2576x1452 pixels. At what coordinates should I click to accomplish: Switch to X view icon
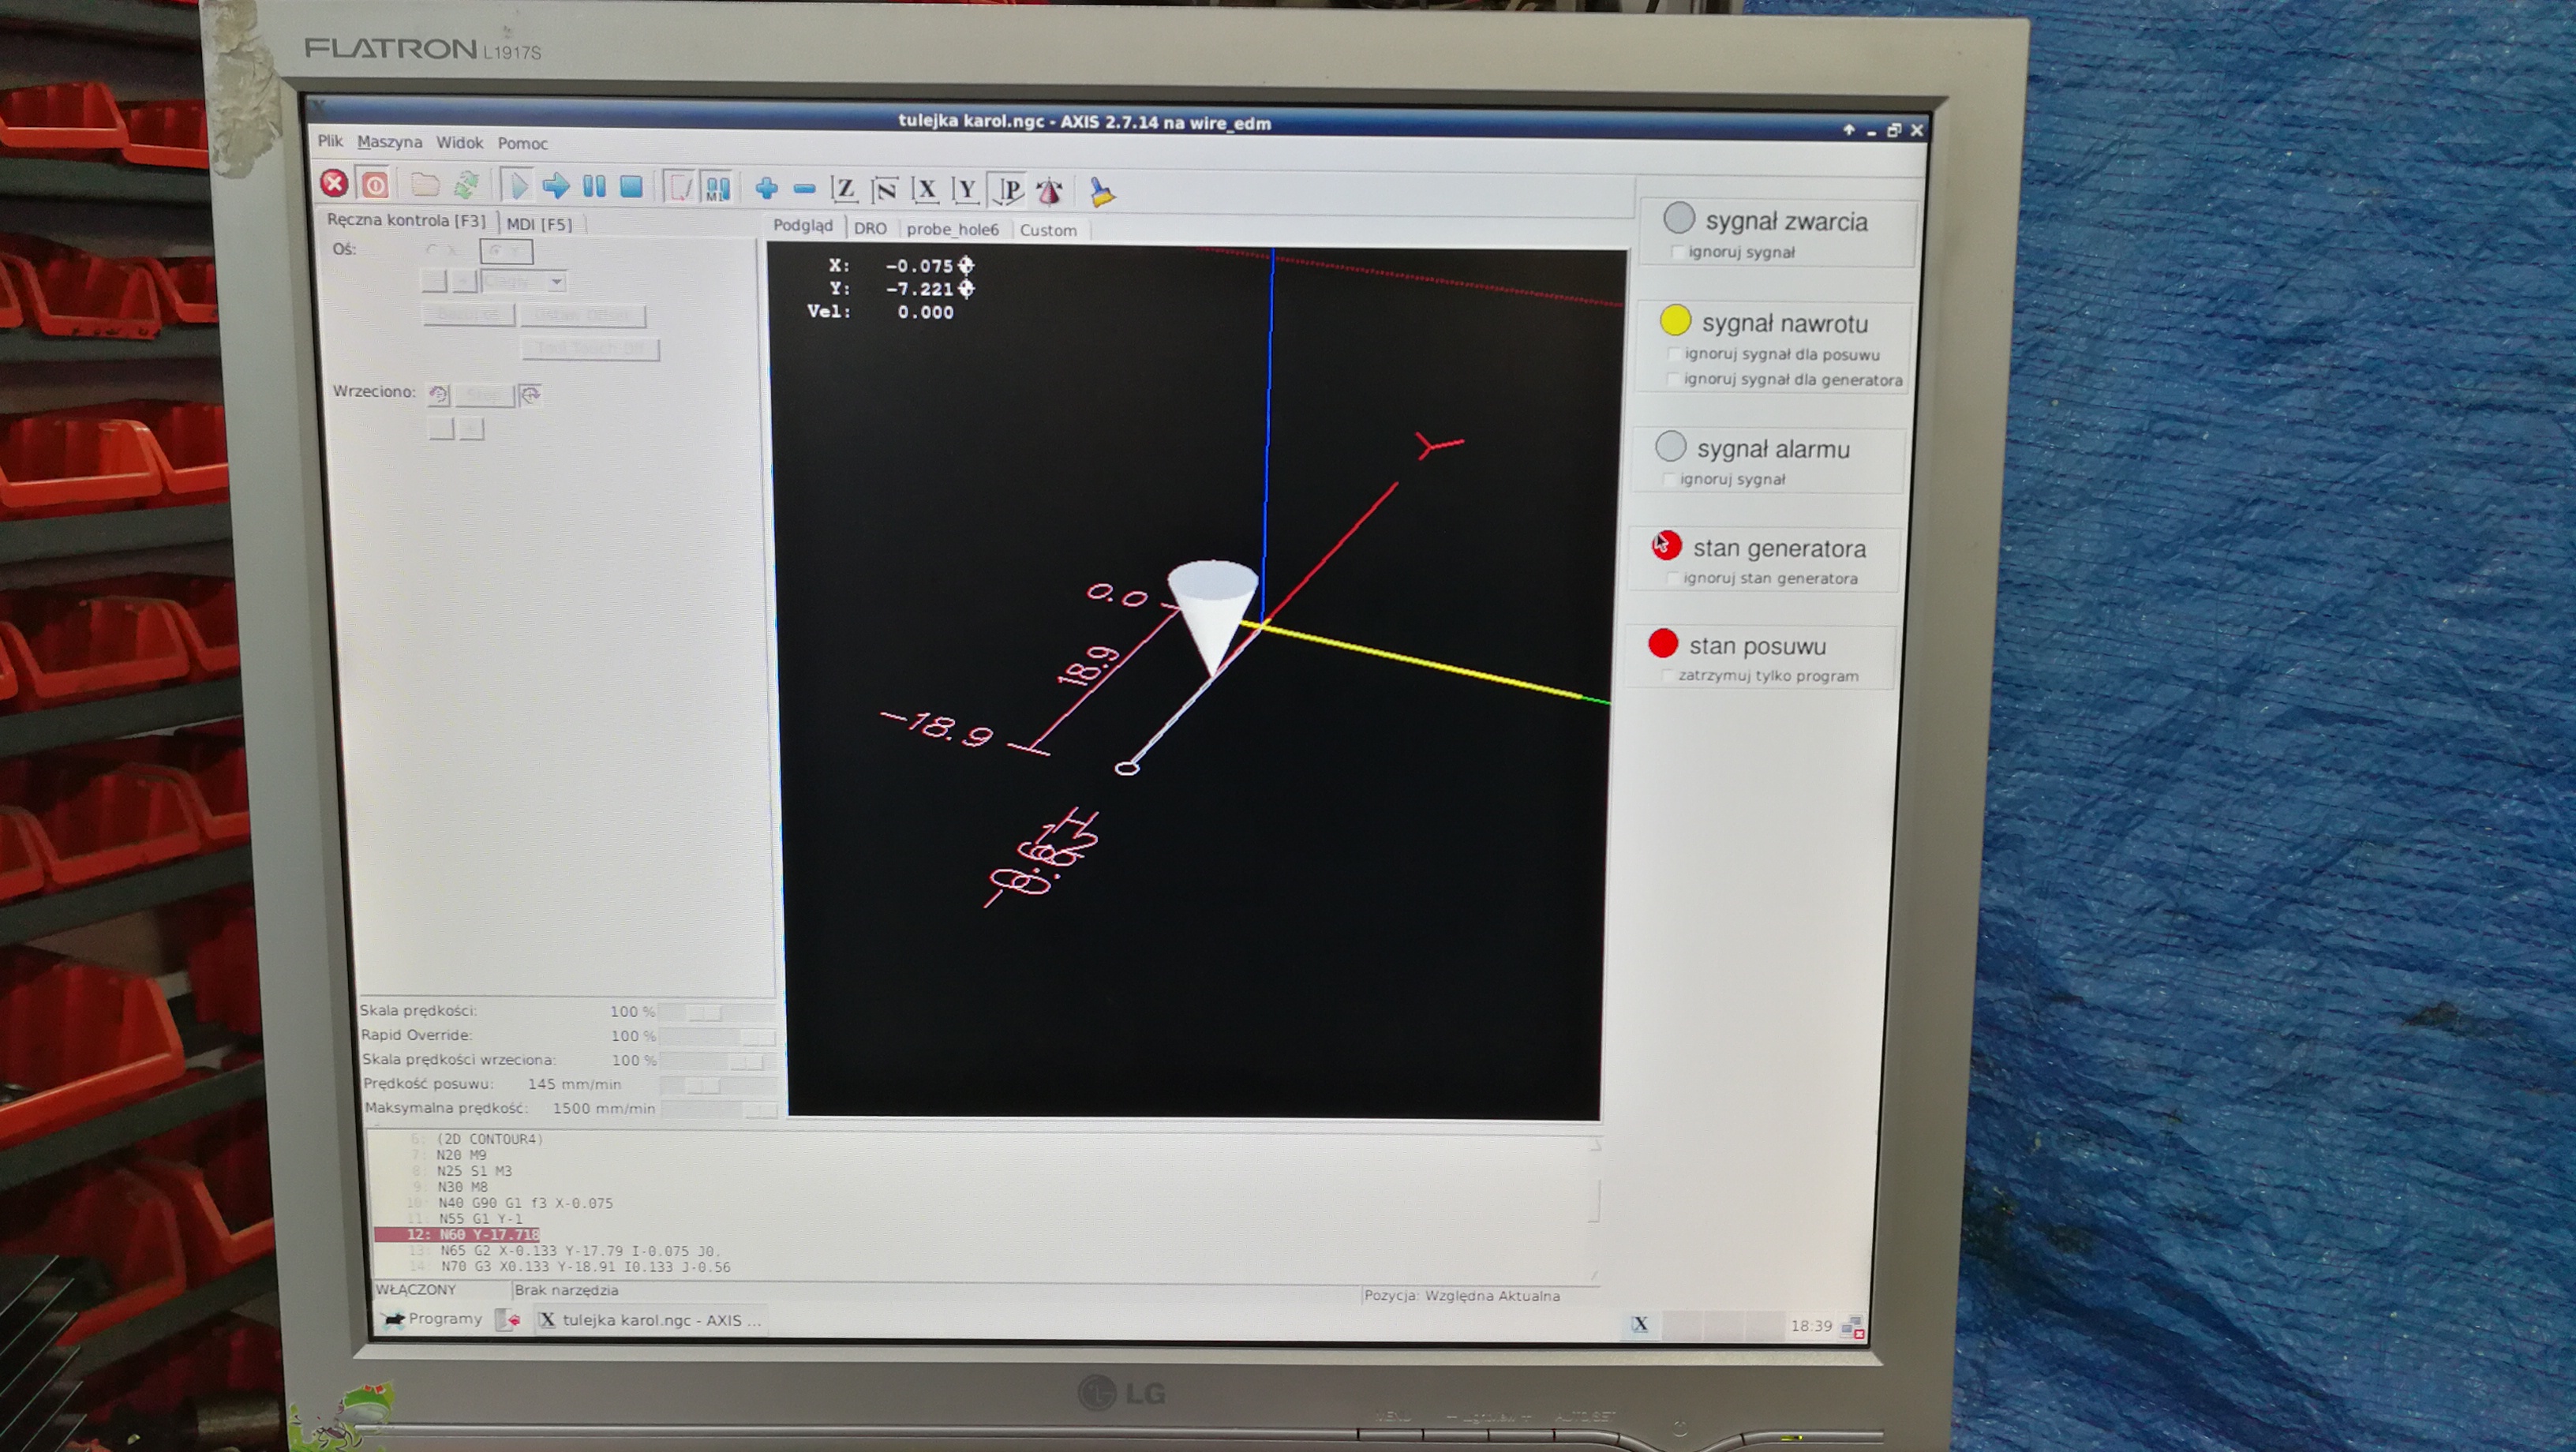[x=925, y=190]
